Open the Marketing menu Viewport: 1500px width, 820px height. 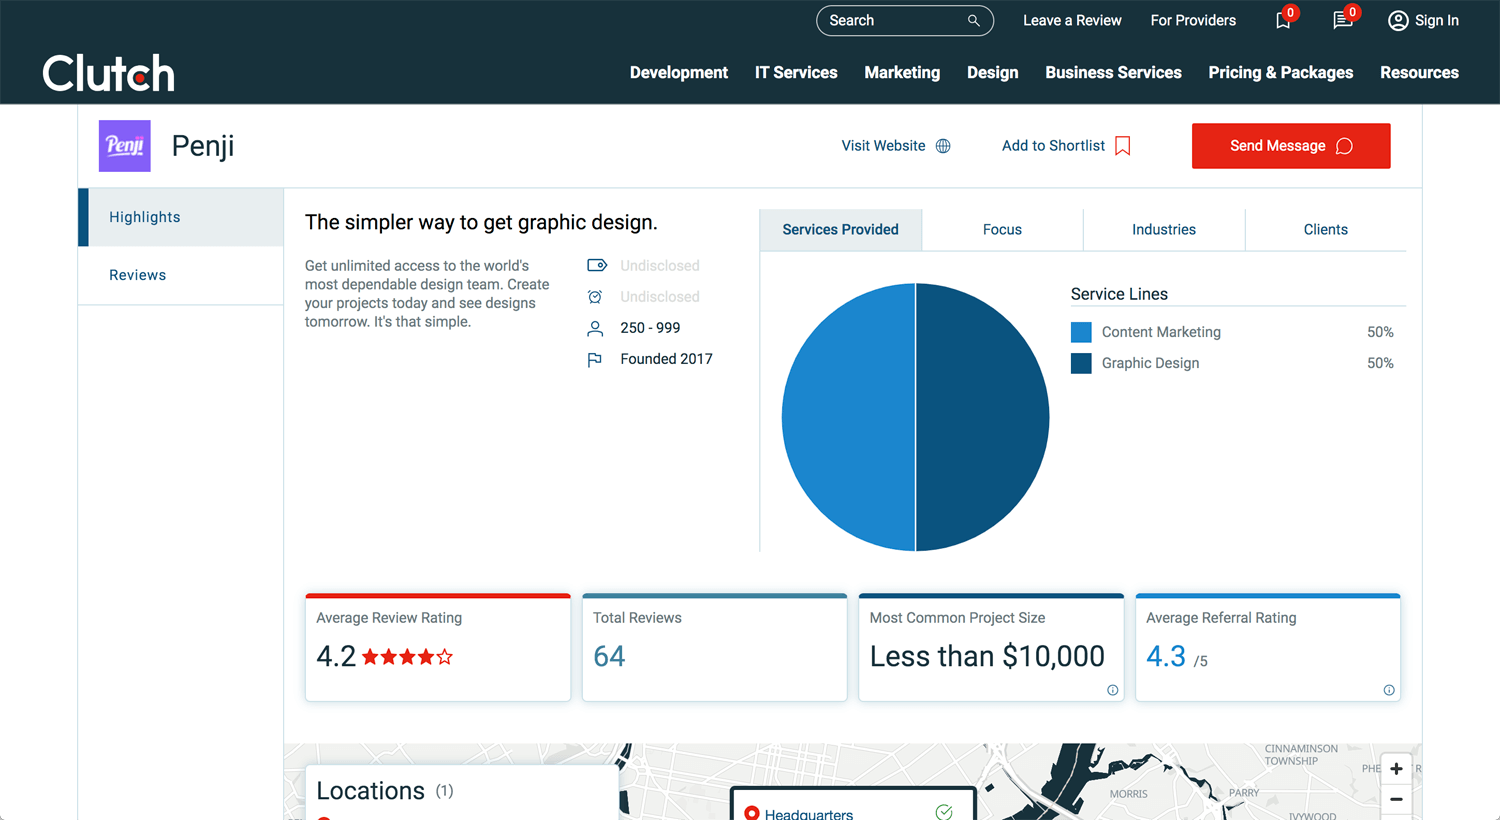pyautogui.click(x=902, y=72)
